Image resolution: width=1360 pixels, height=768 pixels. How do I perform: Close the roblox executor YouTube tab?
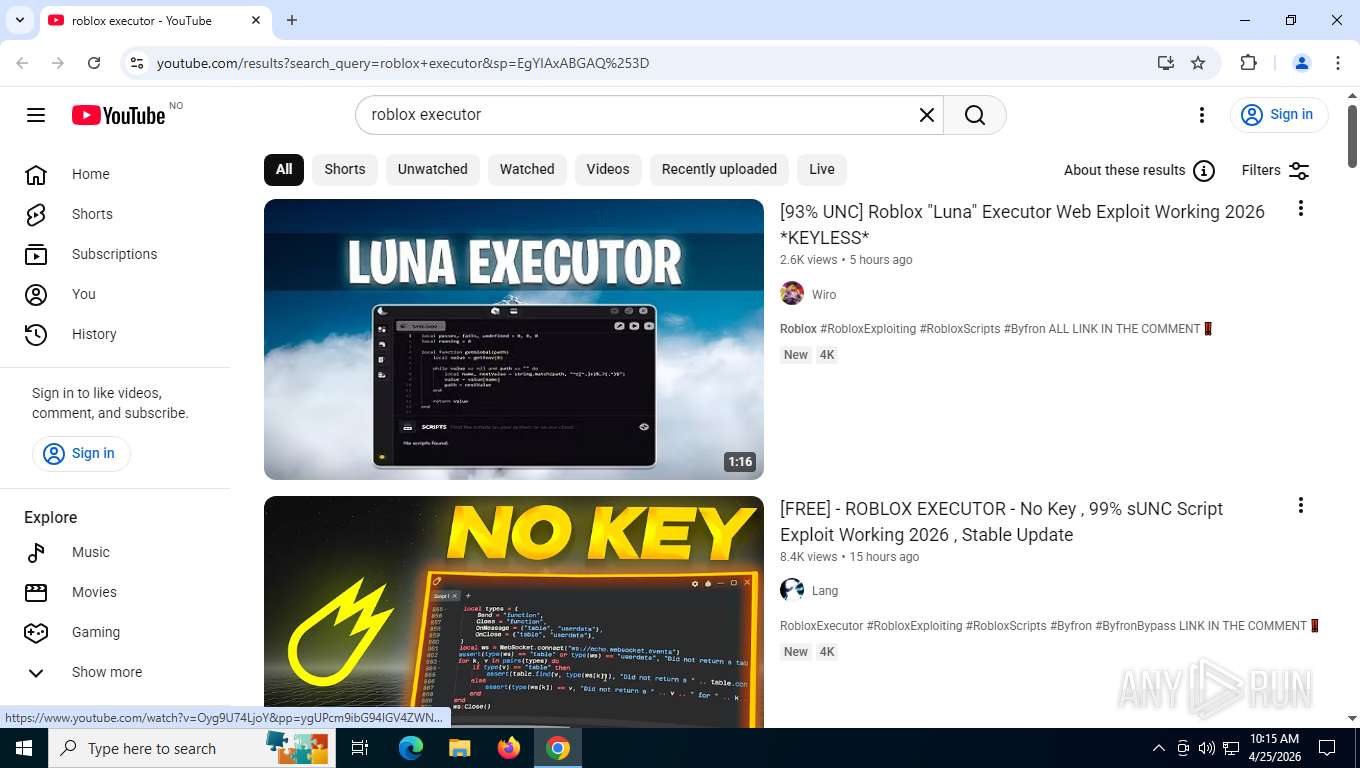coord(256,20)
